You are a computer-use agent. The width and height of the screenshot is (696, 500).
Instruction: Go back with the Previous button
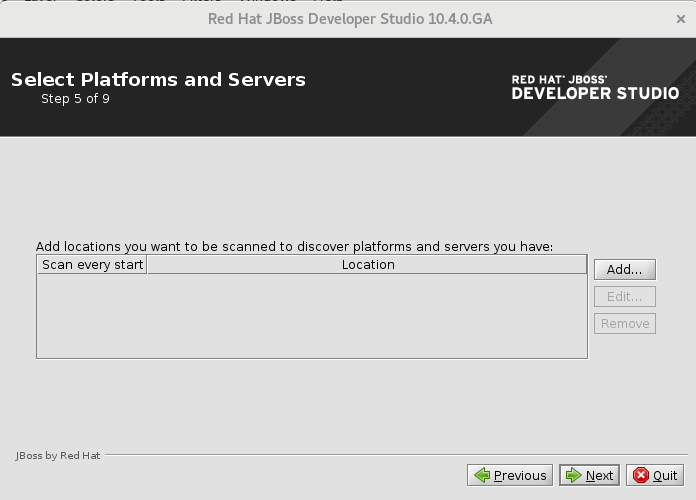click(x=510, y=475)
